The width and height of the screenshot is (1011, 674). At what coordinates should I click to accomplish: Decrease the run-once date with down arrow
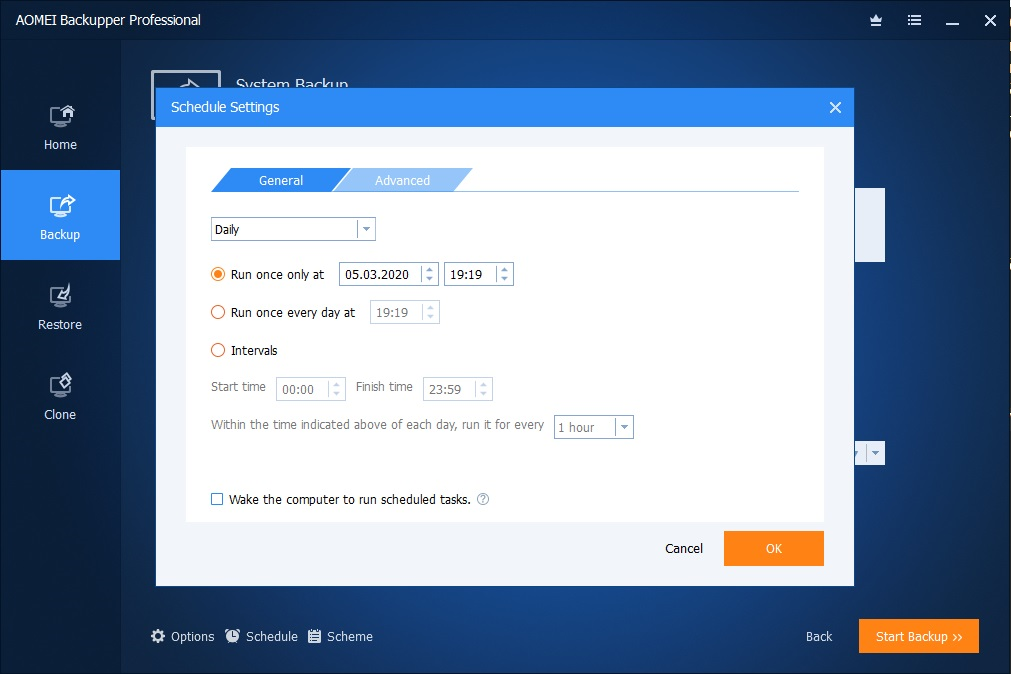[x=429, y=279]
